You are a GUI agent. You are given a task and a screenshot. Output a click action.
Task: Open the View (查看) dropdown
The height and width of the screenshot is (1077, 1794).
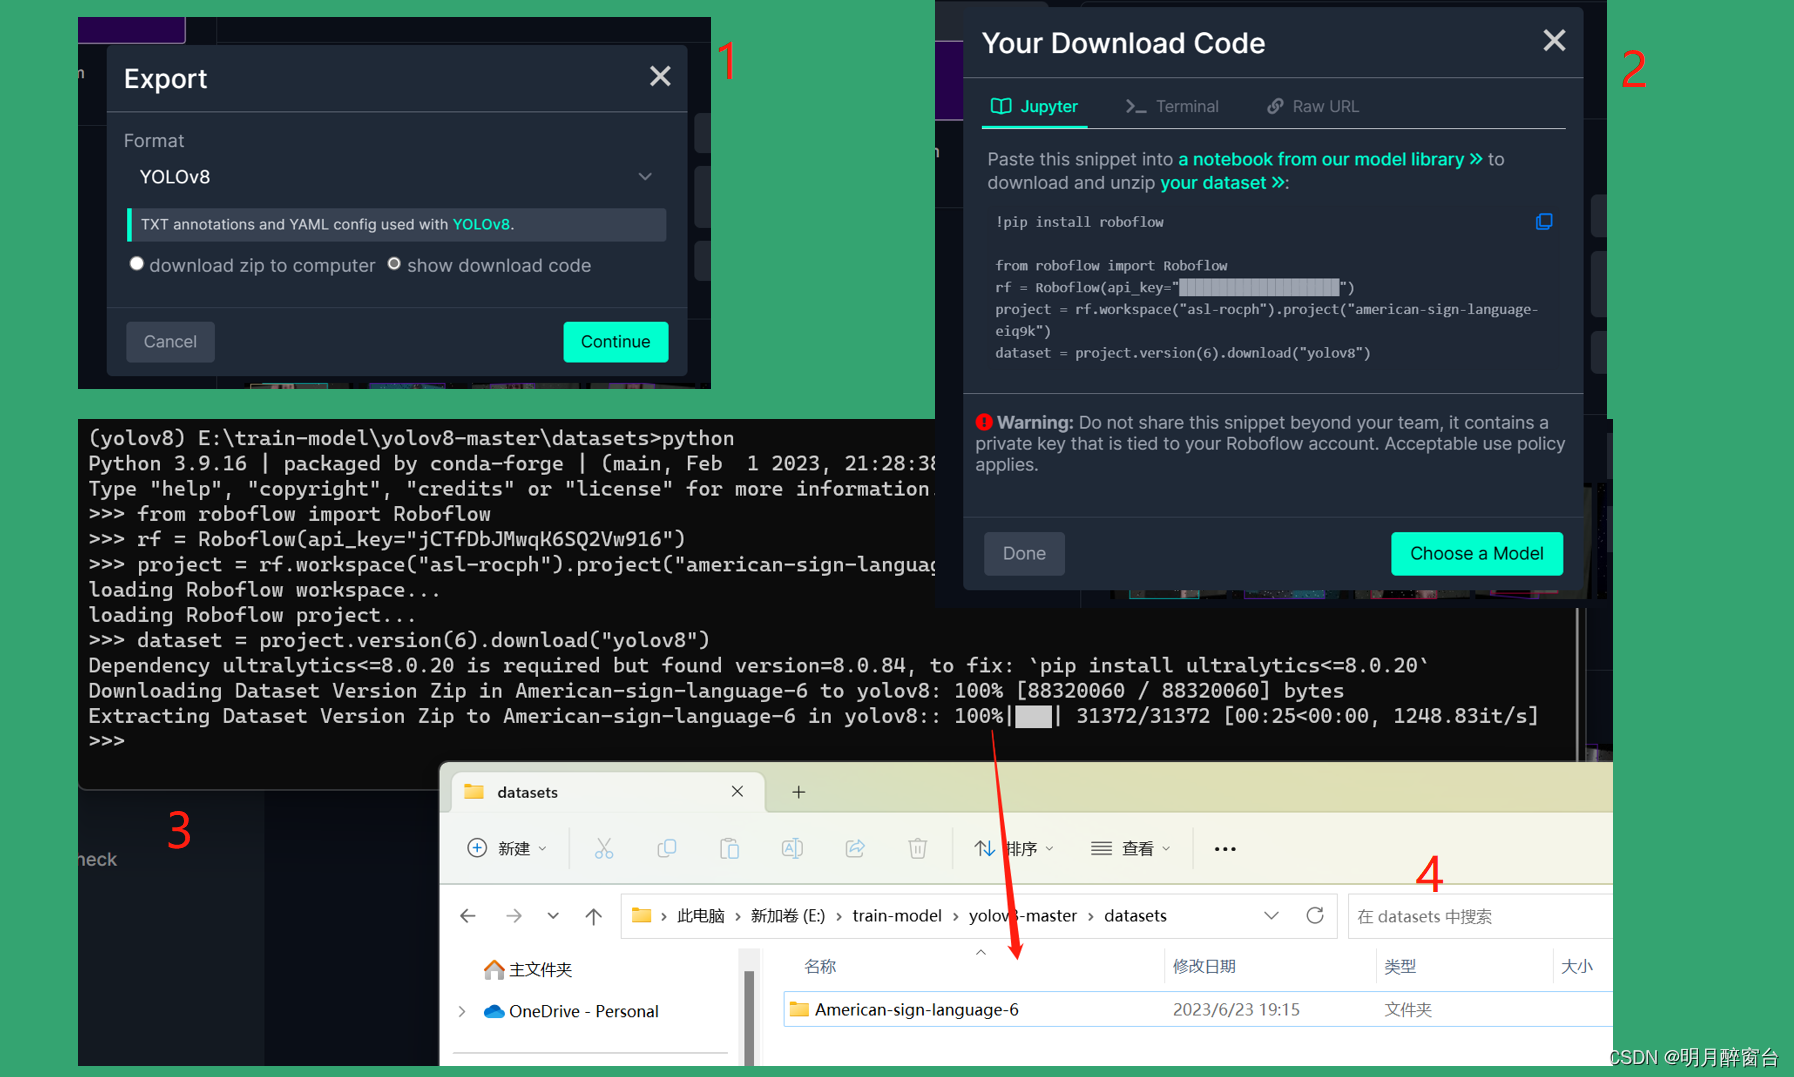tap(1131, 848)
